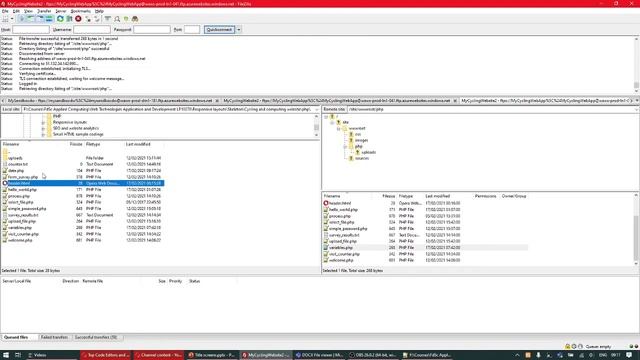Select css folder in remote tree
This screenshot has height=360, width=640.
[358, 134]
